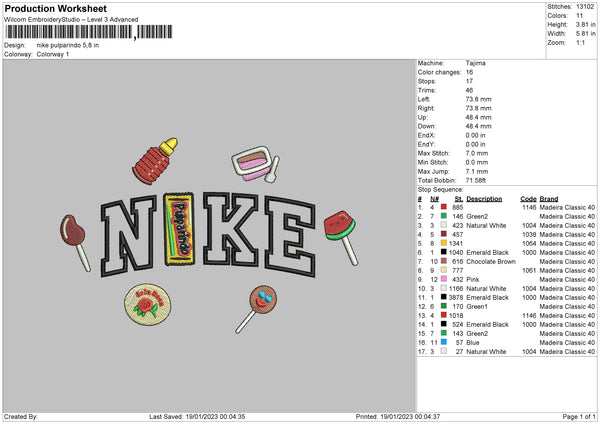Click the watermelon lollipop in the design

[341, 237]
